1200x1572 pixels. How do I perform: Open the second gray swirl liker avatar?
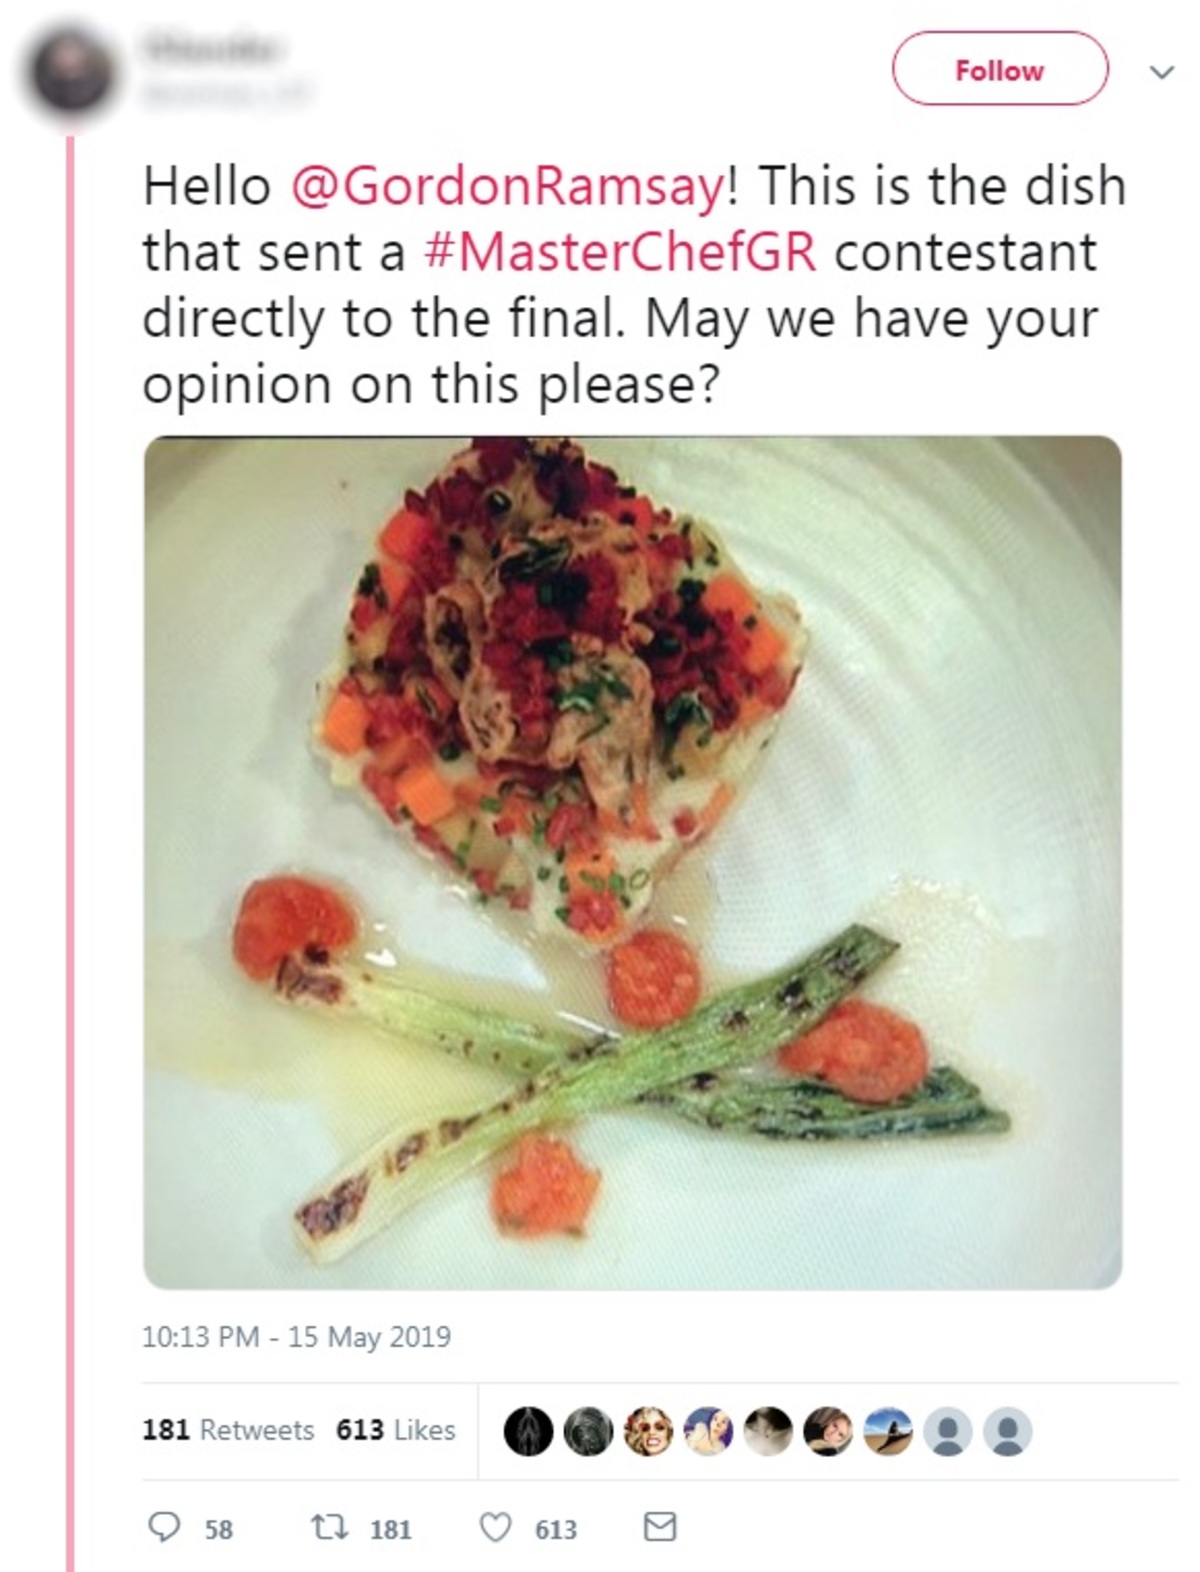point(588,1431)
